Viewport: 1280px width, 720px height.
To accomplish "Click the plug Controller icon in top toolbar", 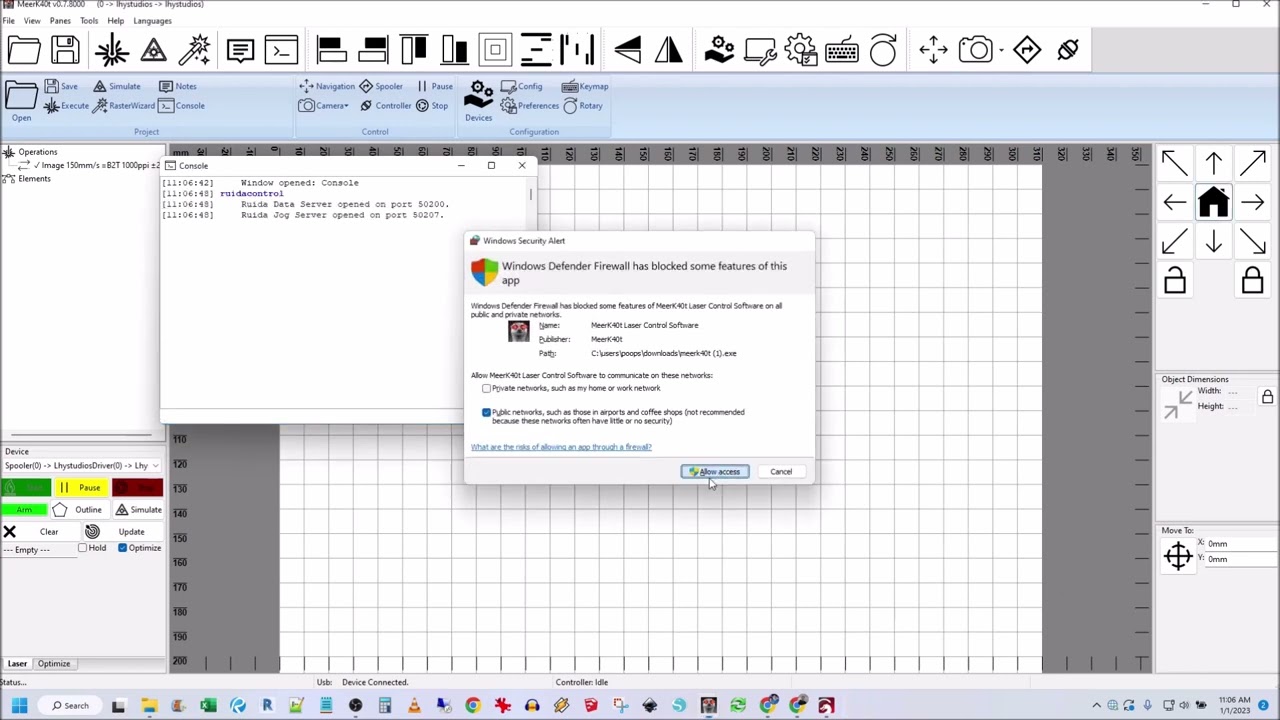I will click(1068, 50).
